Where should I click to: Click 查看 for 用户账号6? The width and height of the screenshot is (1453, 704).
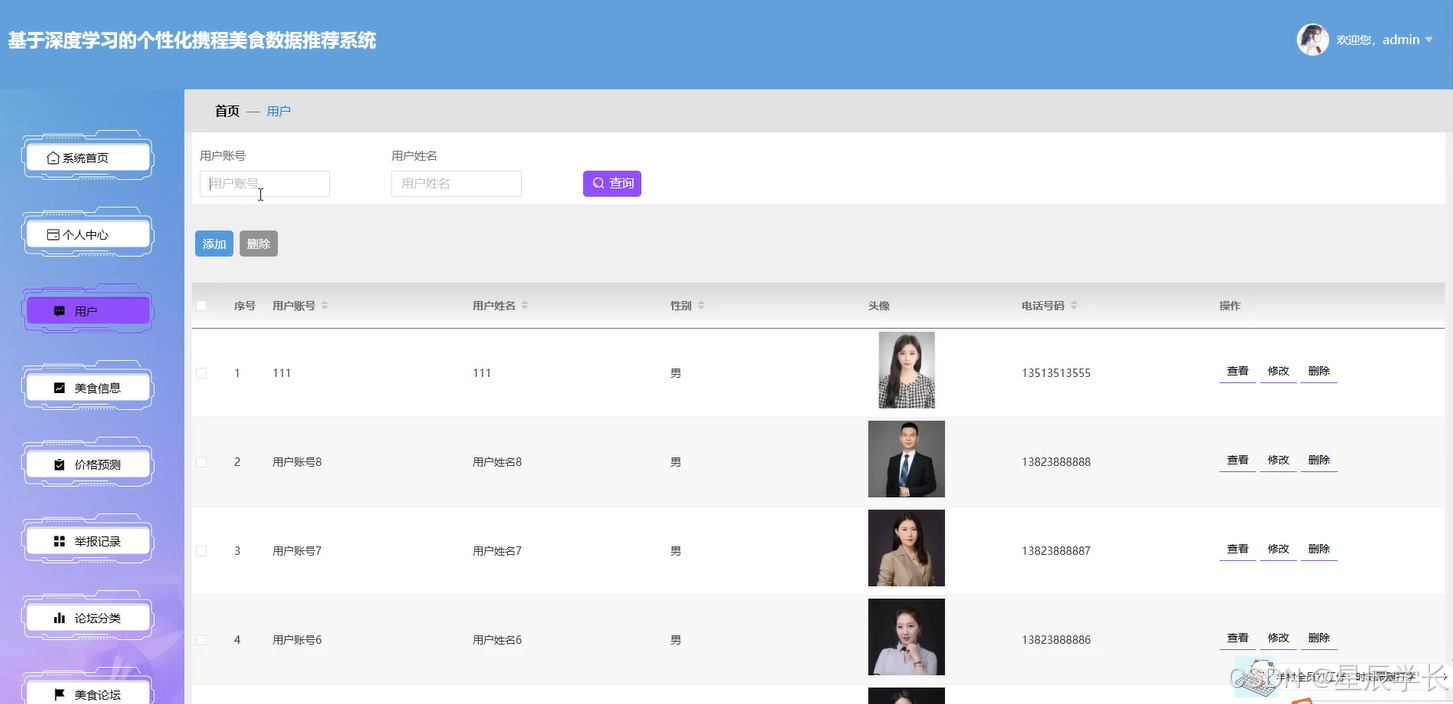1238,638
